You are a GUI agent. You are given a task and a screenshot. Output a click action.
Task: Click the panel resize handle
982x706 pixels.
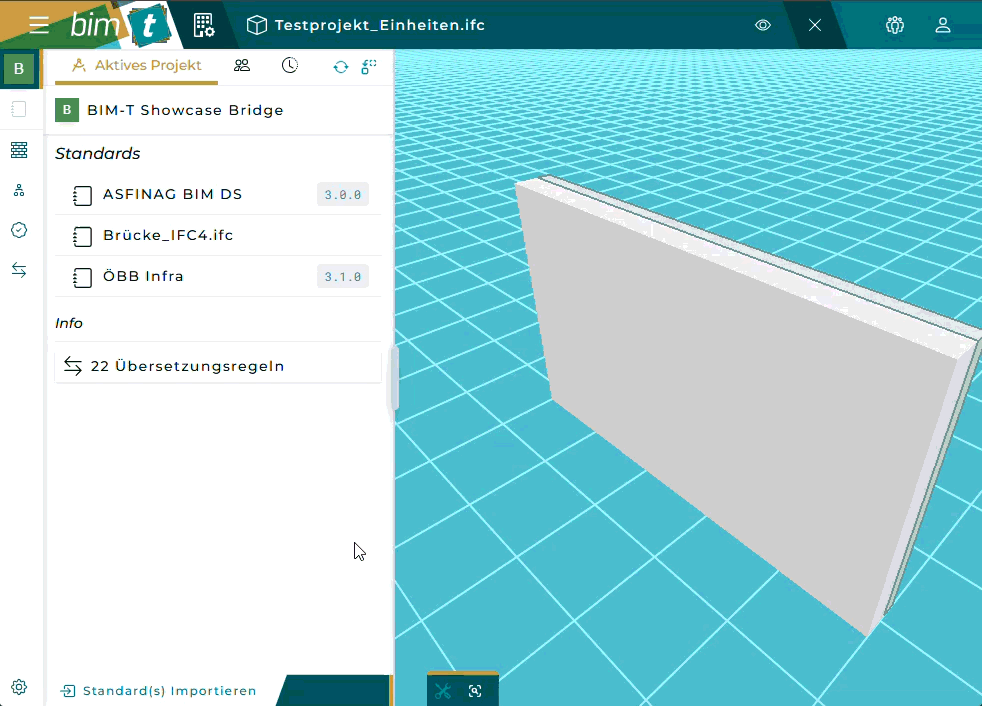coord(394,378)
